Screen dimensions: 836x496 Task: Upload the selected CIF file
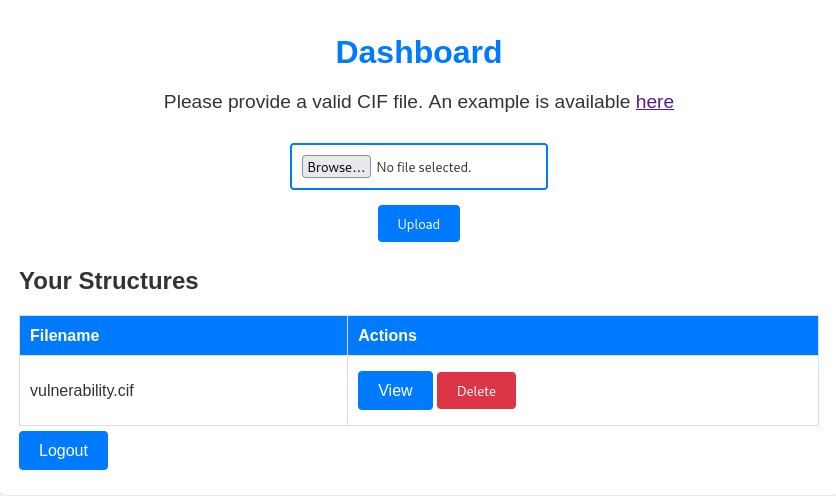pos(419,223)
